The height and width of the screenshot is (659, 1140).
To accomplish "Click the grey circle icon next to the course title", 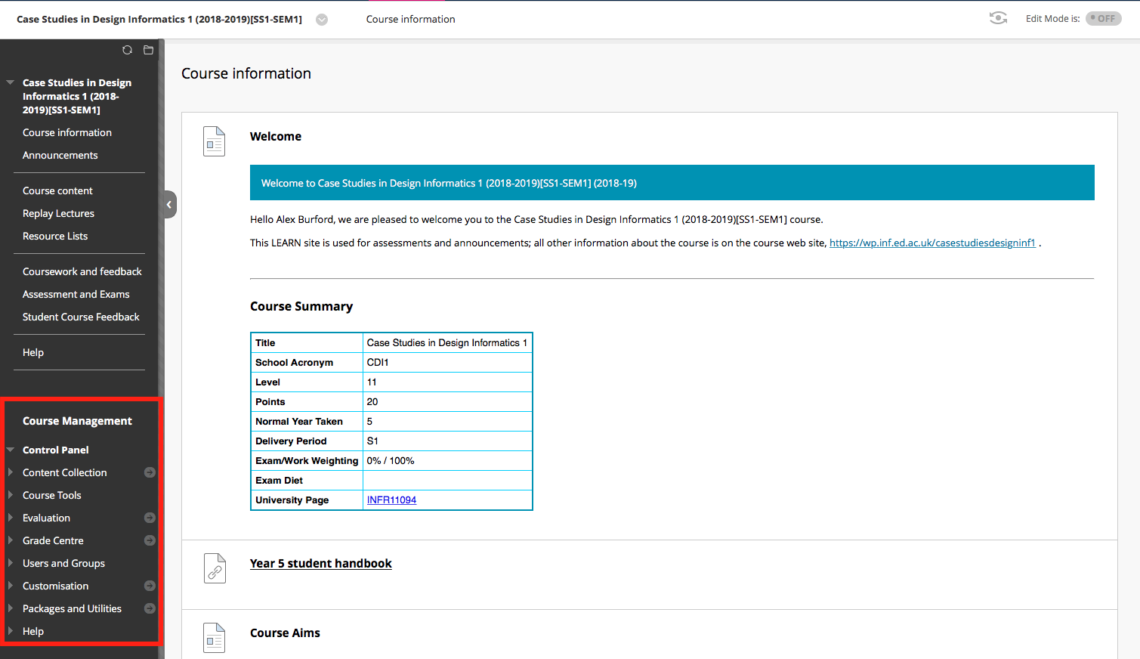I will [x=321, y=17].
